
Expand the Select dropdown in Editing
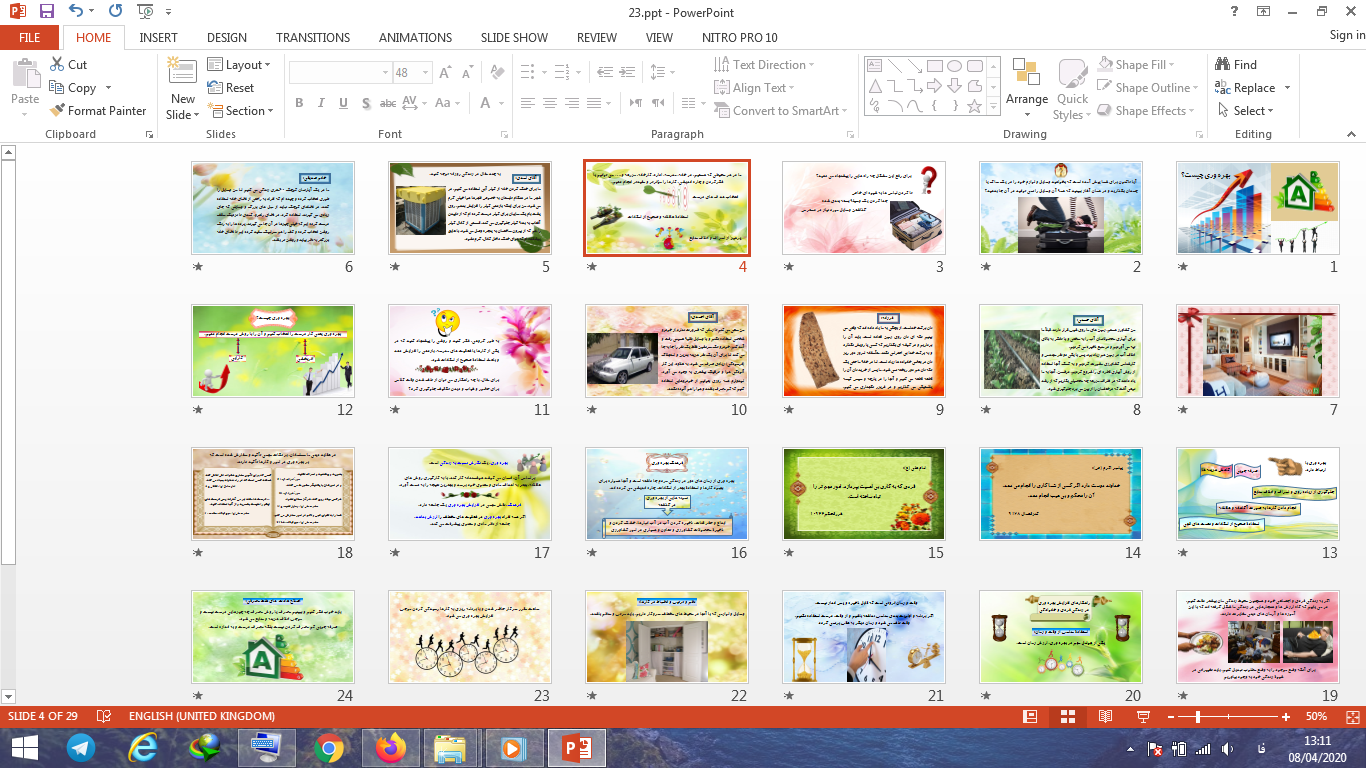point(1253,111)
